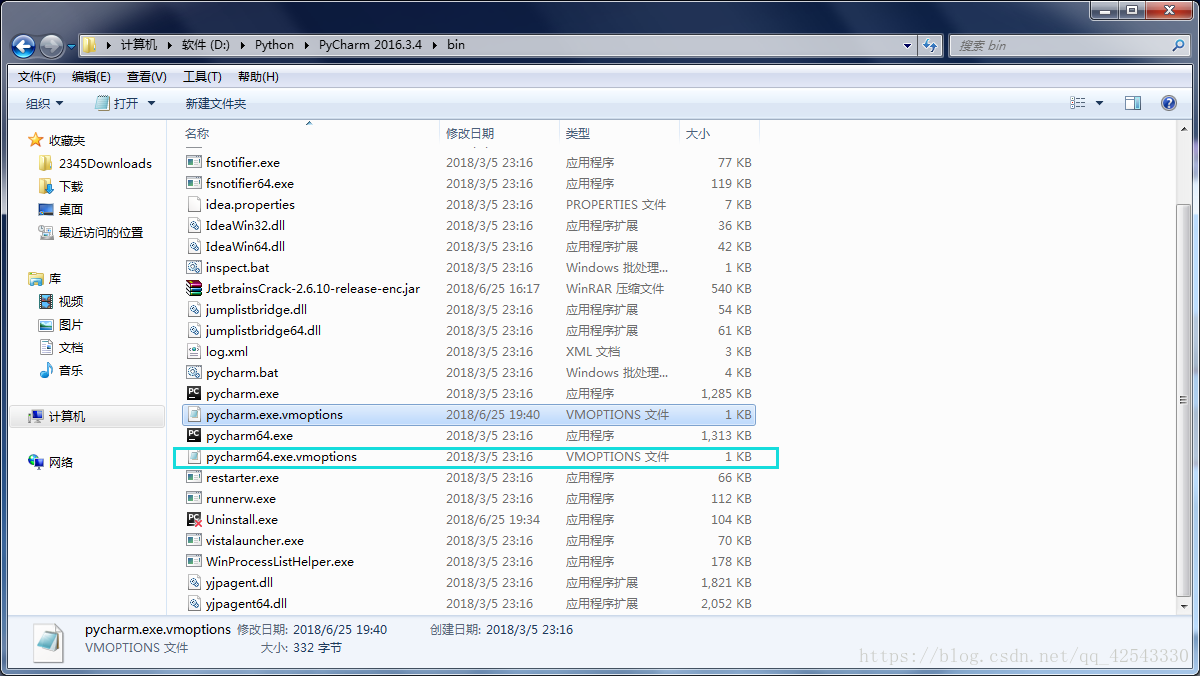Image resolution: width=1200 pixels, height=676 pixels.
Task: Select the log.xml file icon
Action: [x=194, y=351]
